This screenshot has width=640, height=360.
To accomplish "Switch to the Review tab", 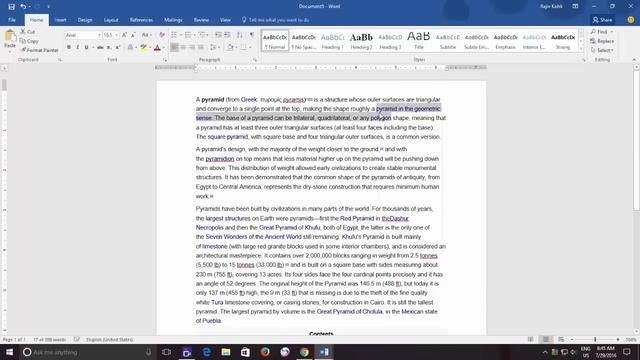I will [x=201, y=20].
